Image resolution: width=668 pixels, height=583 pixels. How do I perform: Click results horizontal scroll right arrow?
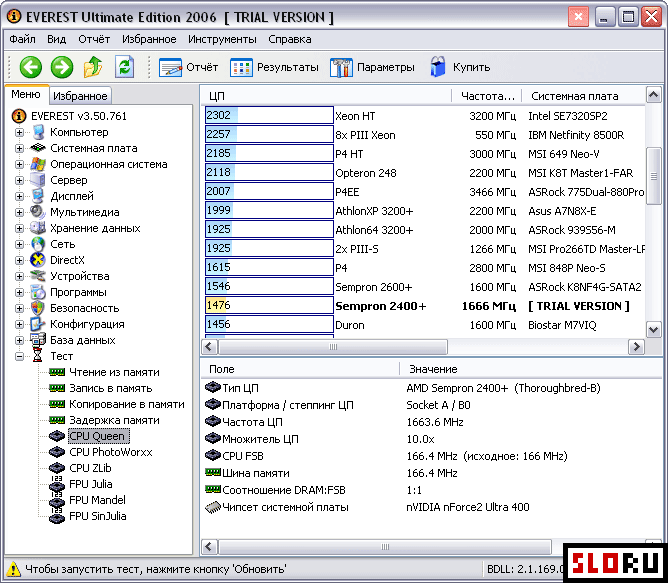(x=636, y=346)
